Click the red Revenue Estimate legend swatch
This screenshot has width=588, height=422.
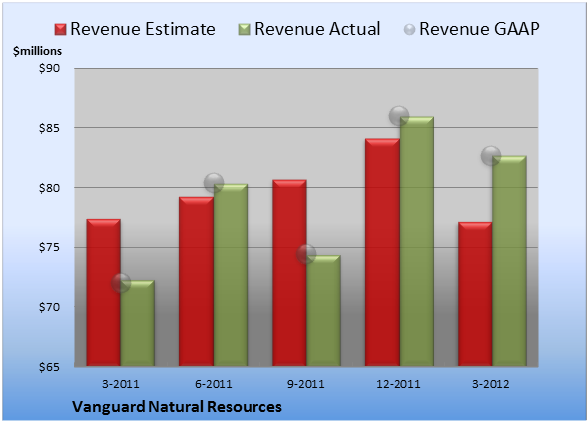60,30
